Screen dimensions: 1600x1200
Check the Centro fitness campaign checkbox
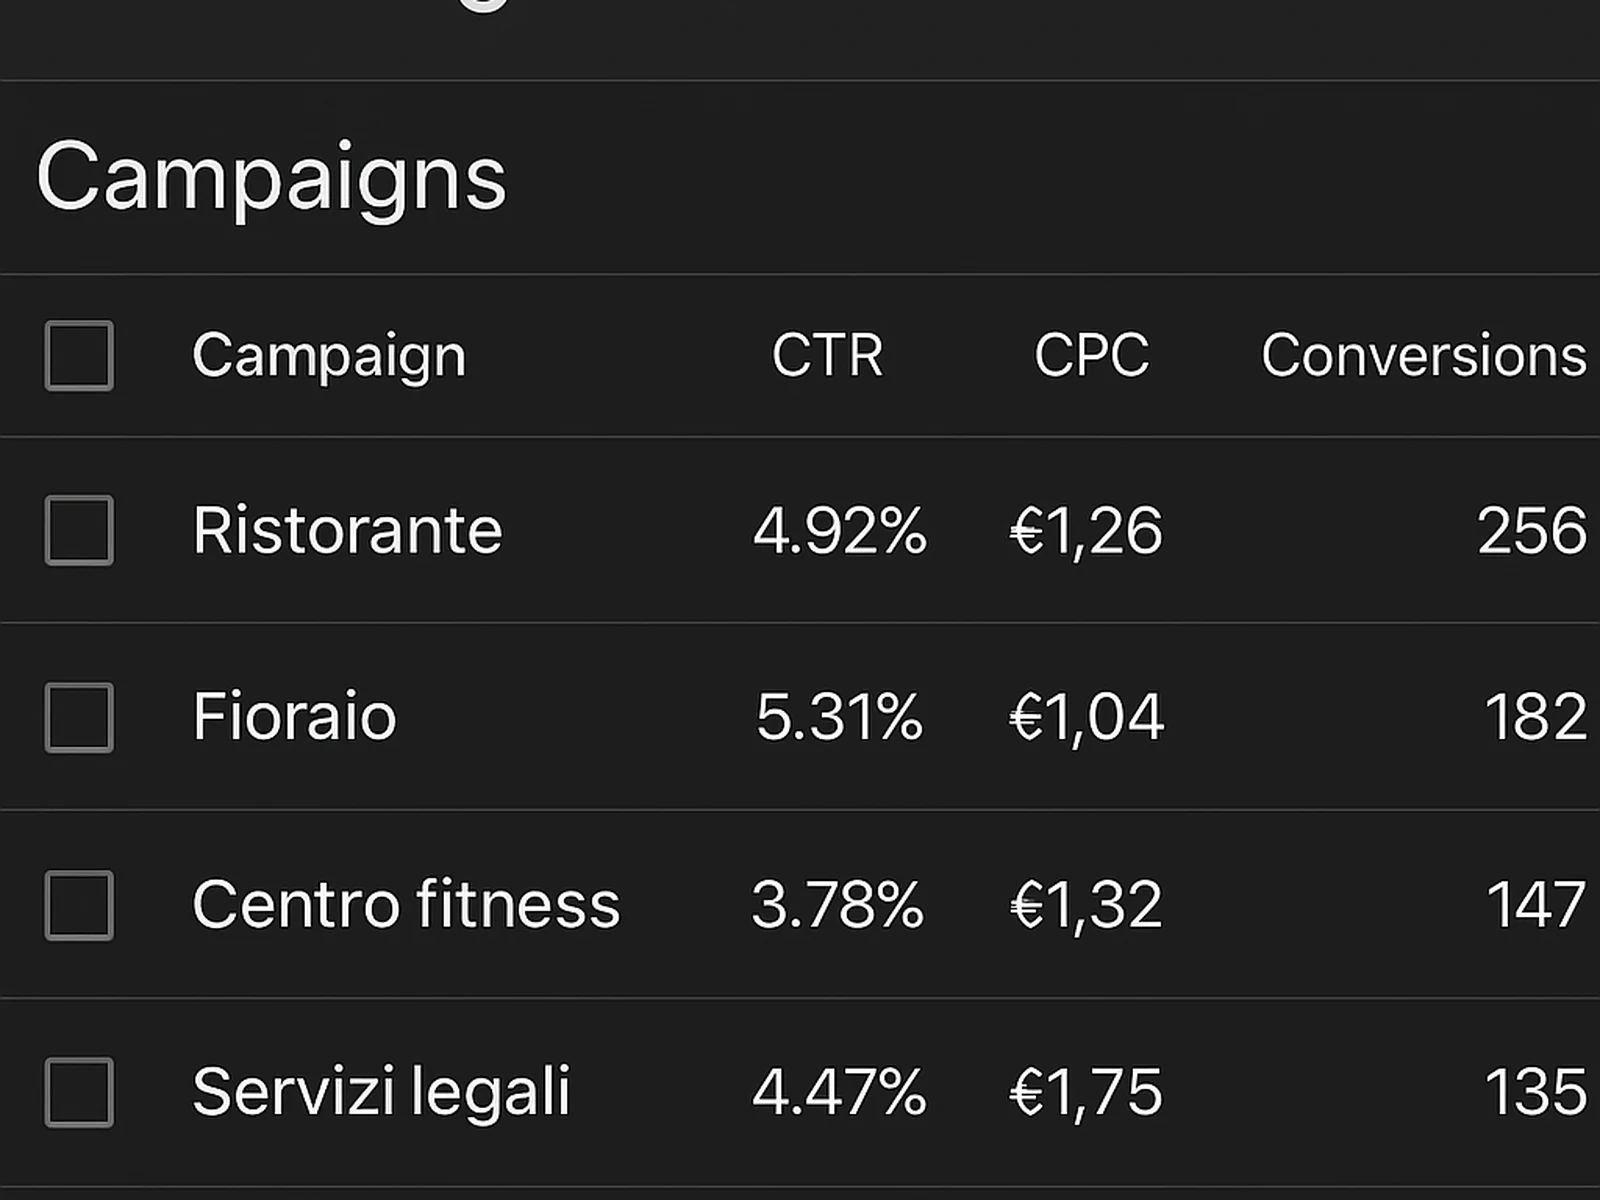[x=79, y=903]
